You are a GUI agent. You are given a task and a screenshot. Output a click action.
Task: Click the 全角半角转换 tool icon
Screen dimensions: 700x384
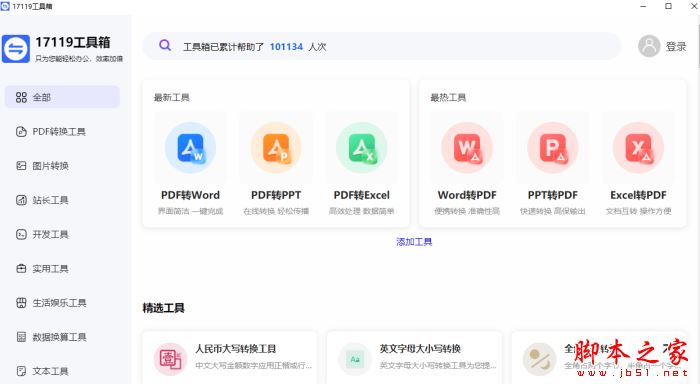click(539, 359)
